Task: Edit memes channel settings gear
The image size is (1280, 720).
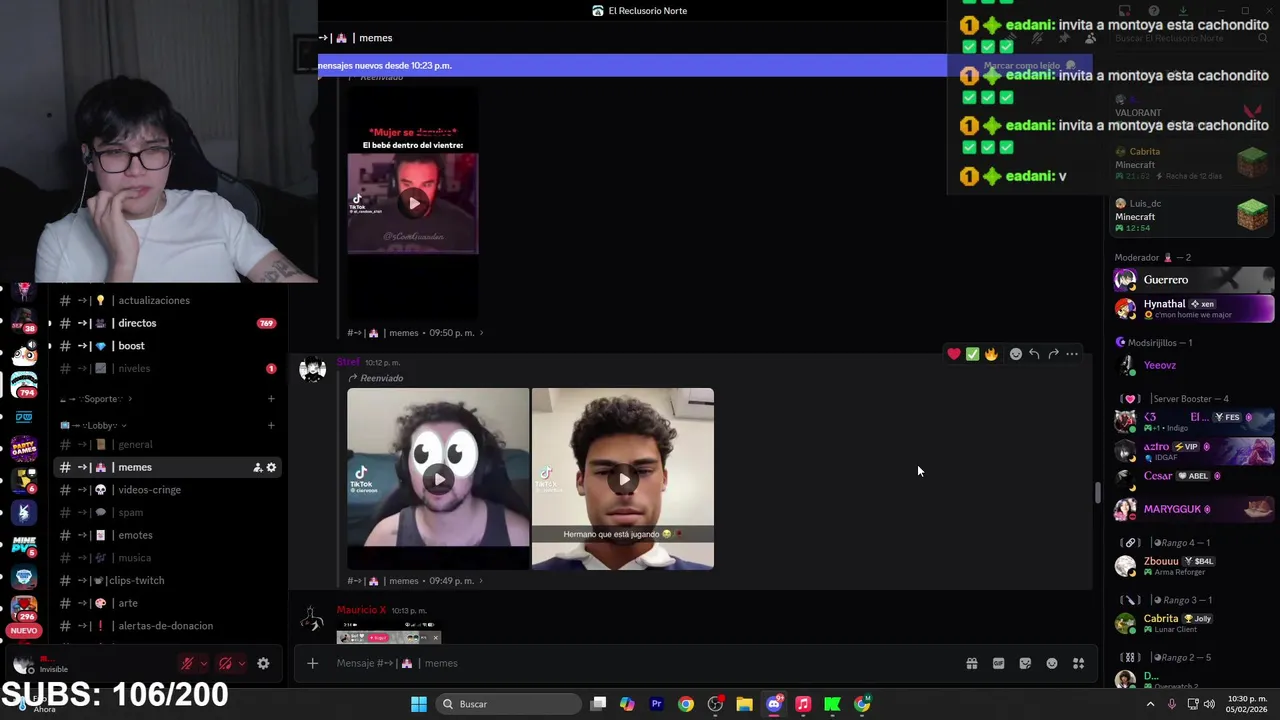Action: click(x=271, y=467)
